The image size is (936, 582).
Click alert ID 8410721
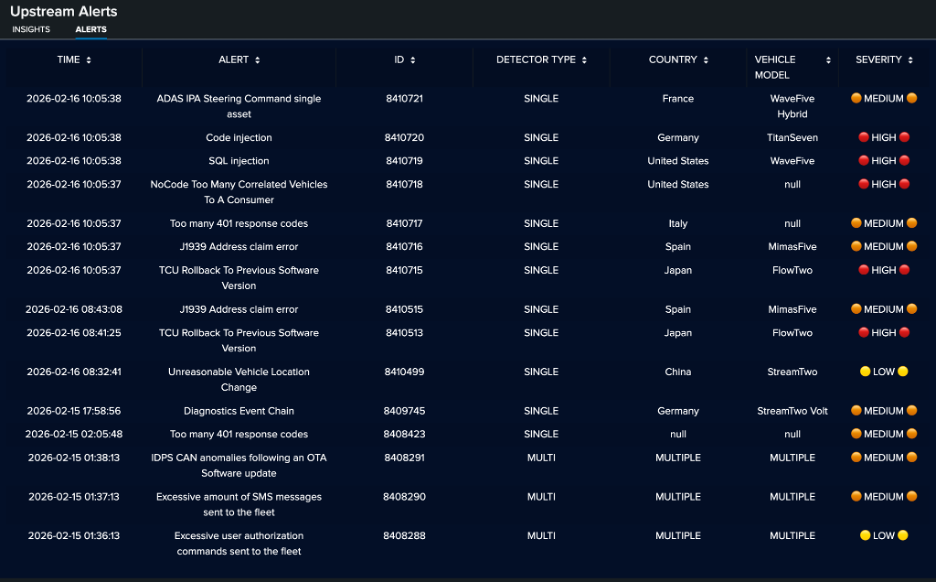click(404, 99)
